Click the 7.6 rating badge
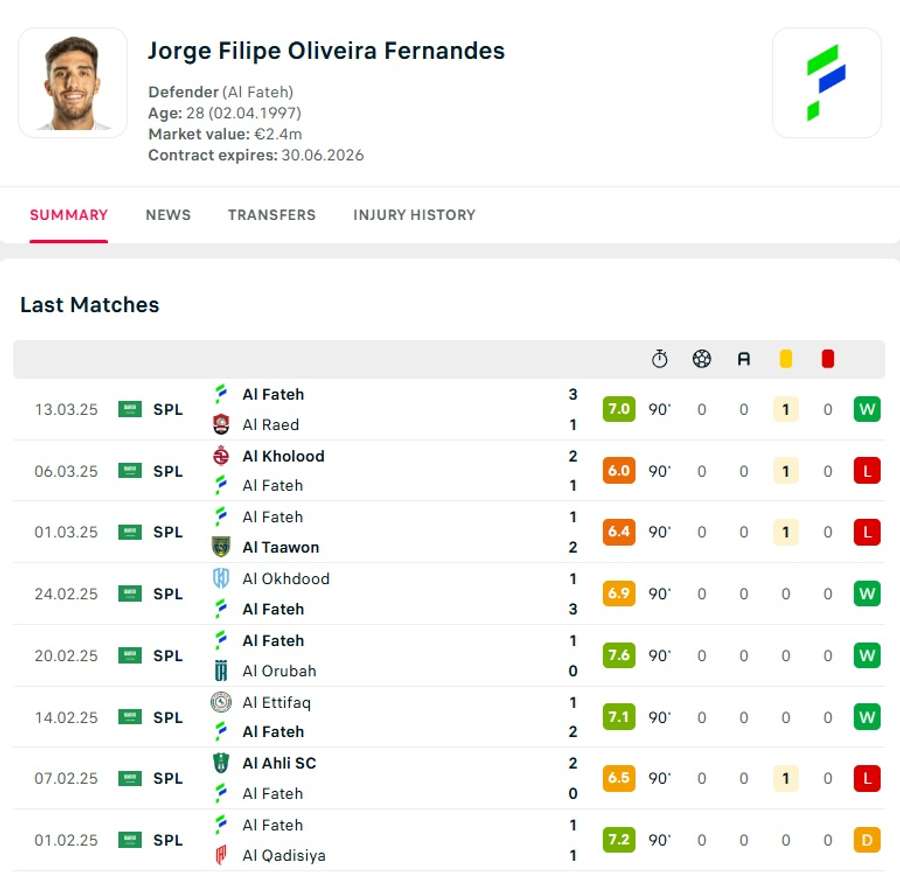 point(619,655)
